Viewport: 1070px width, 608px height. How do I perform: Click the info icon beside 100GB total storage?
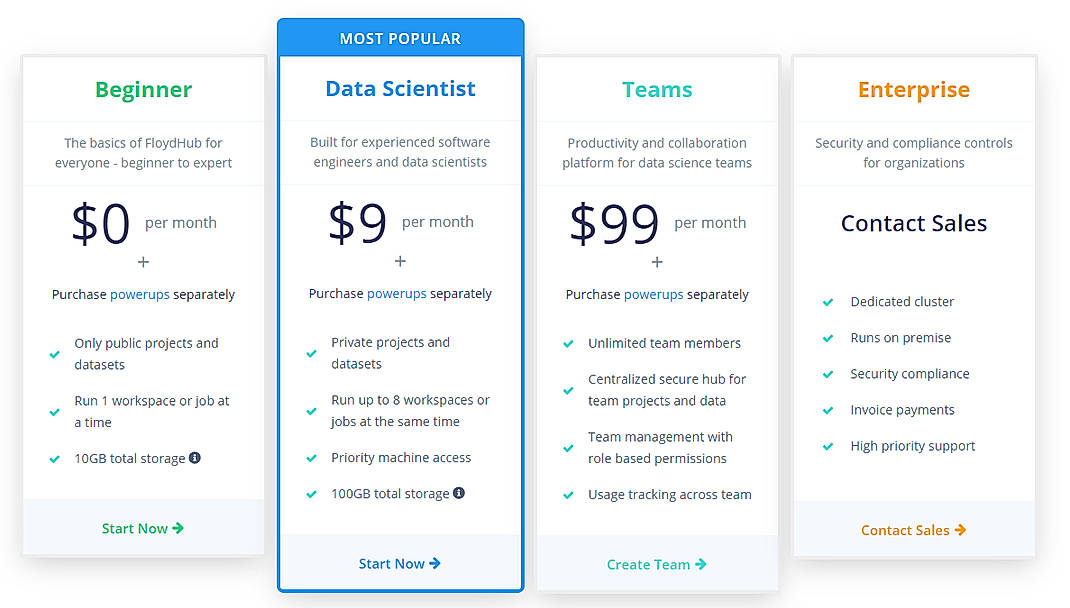[x=458, y=492]
